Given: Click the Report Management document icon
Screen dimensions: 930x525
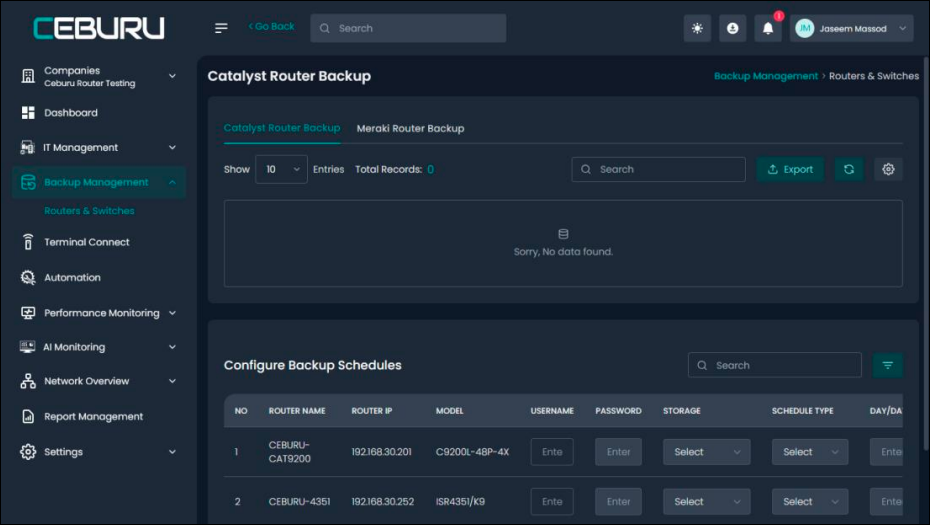Looking at the screenshot, I should 28,416.
